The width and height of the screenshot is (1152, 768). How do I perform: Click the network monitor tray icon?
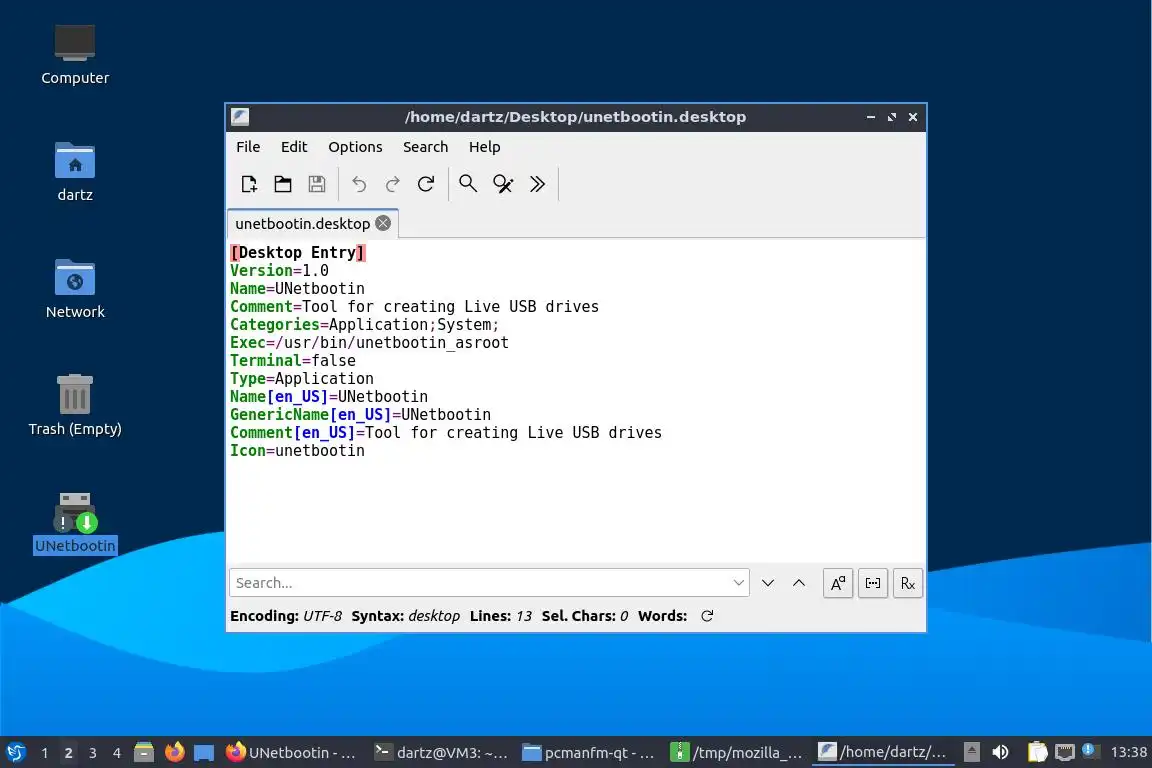tap(1065, 753)
